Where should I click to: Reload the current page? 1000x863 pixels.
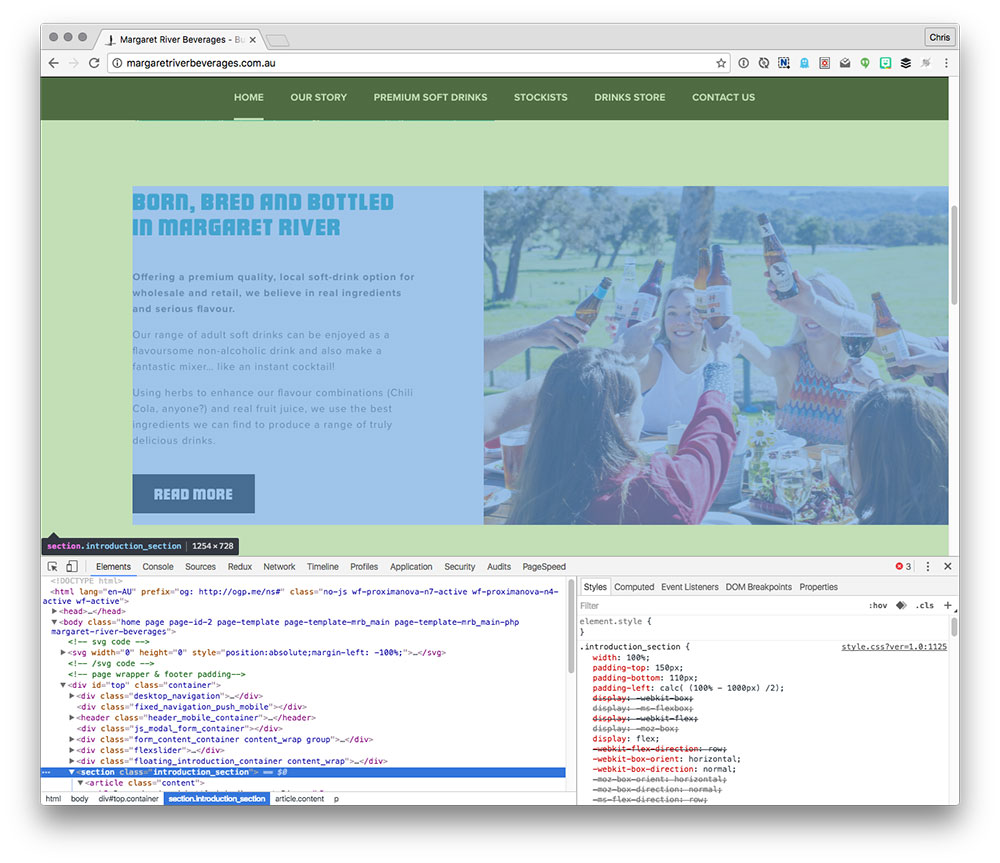(94, 63)
